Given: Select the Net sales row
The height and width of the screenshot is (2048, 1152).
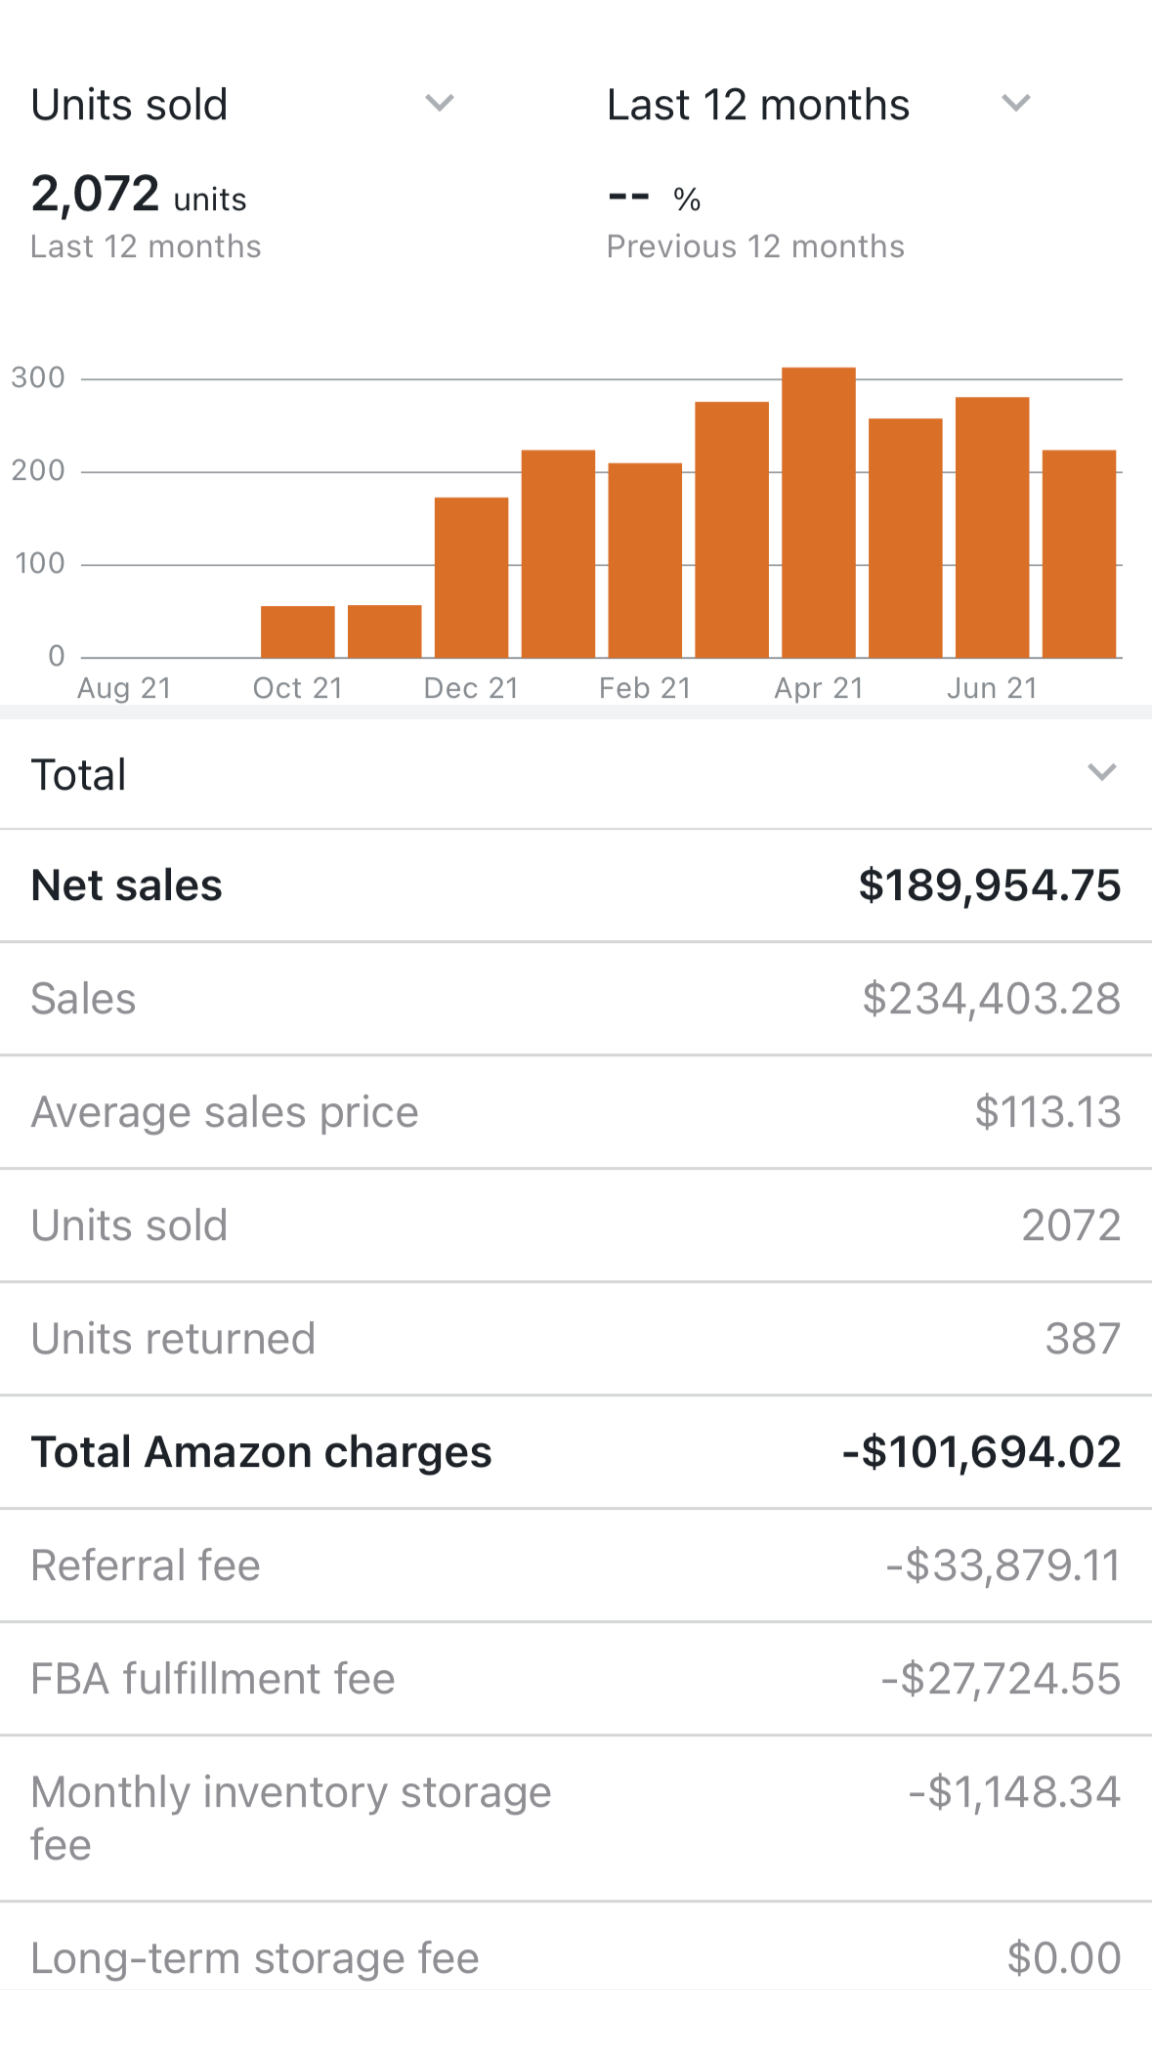Looking at the screenshot, I should 576,886.
